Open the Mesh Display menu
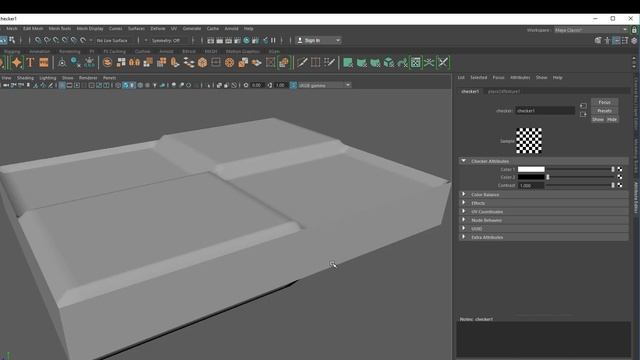Screen dimensions: 640x360 coord(90,29)
